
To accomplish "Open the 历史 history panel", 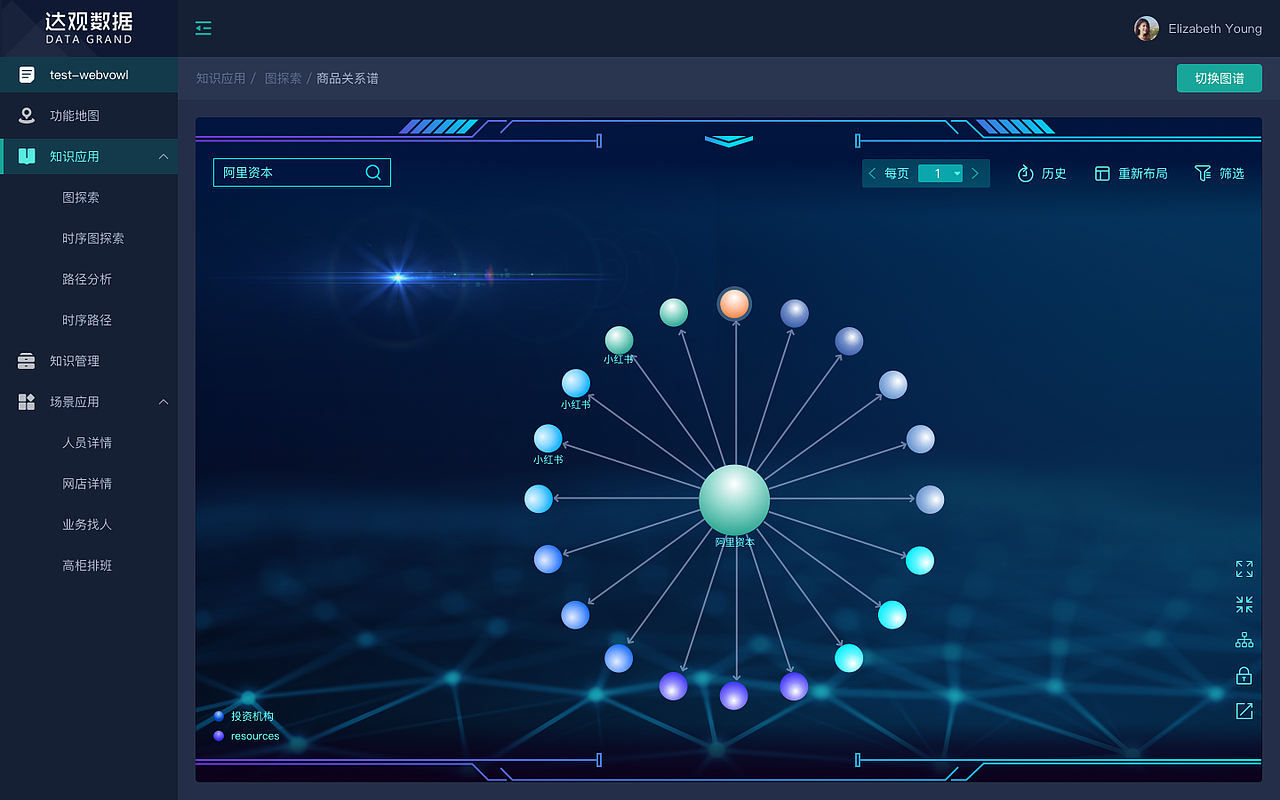I will click(1042, 173).
